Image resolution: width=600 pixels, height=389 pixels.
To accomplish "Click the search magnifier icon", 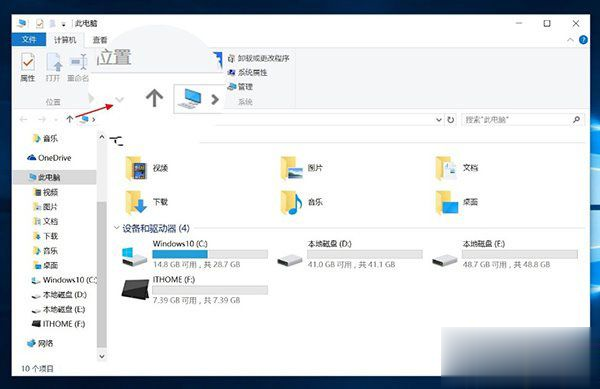I will (576, 120).
